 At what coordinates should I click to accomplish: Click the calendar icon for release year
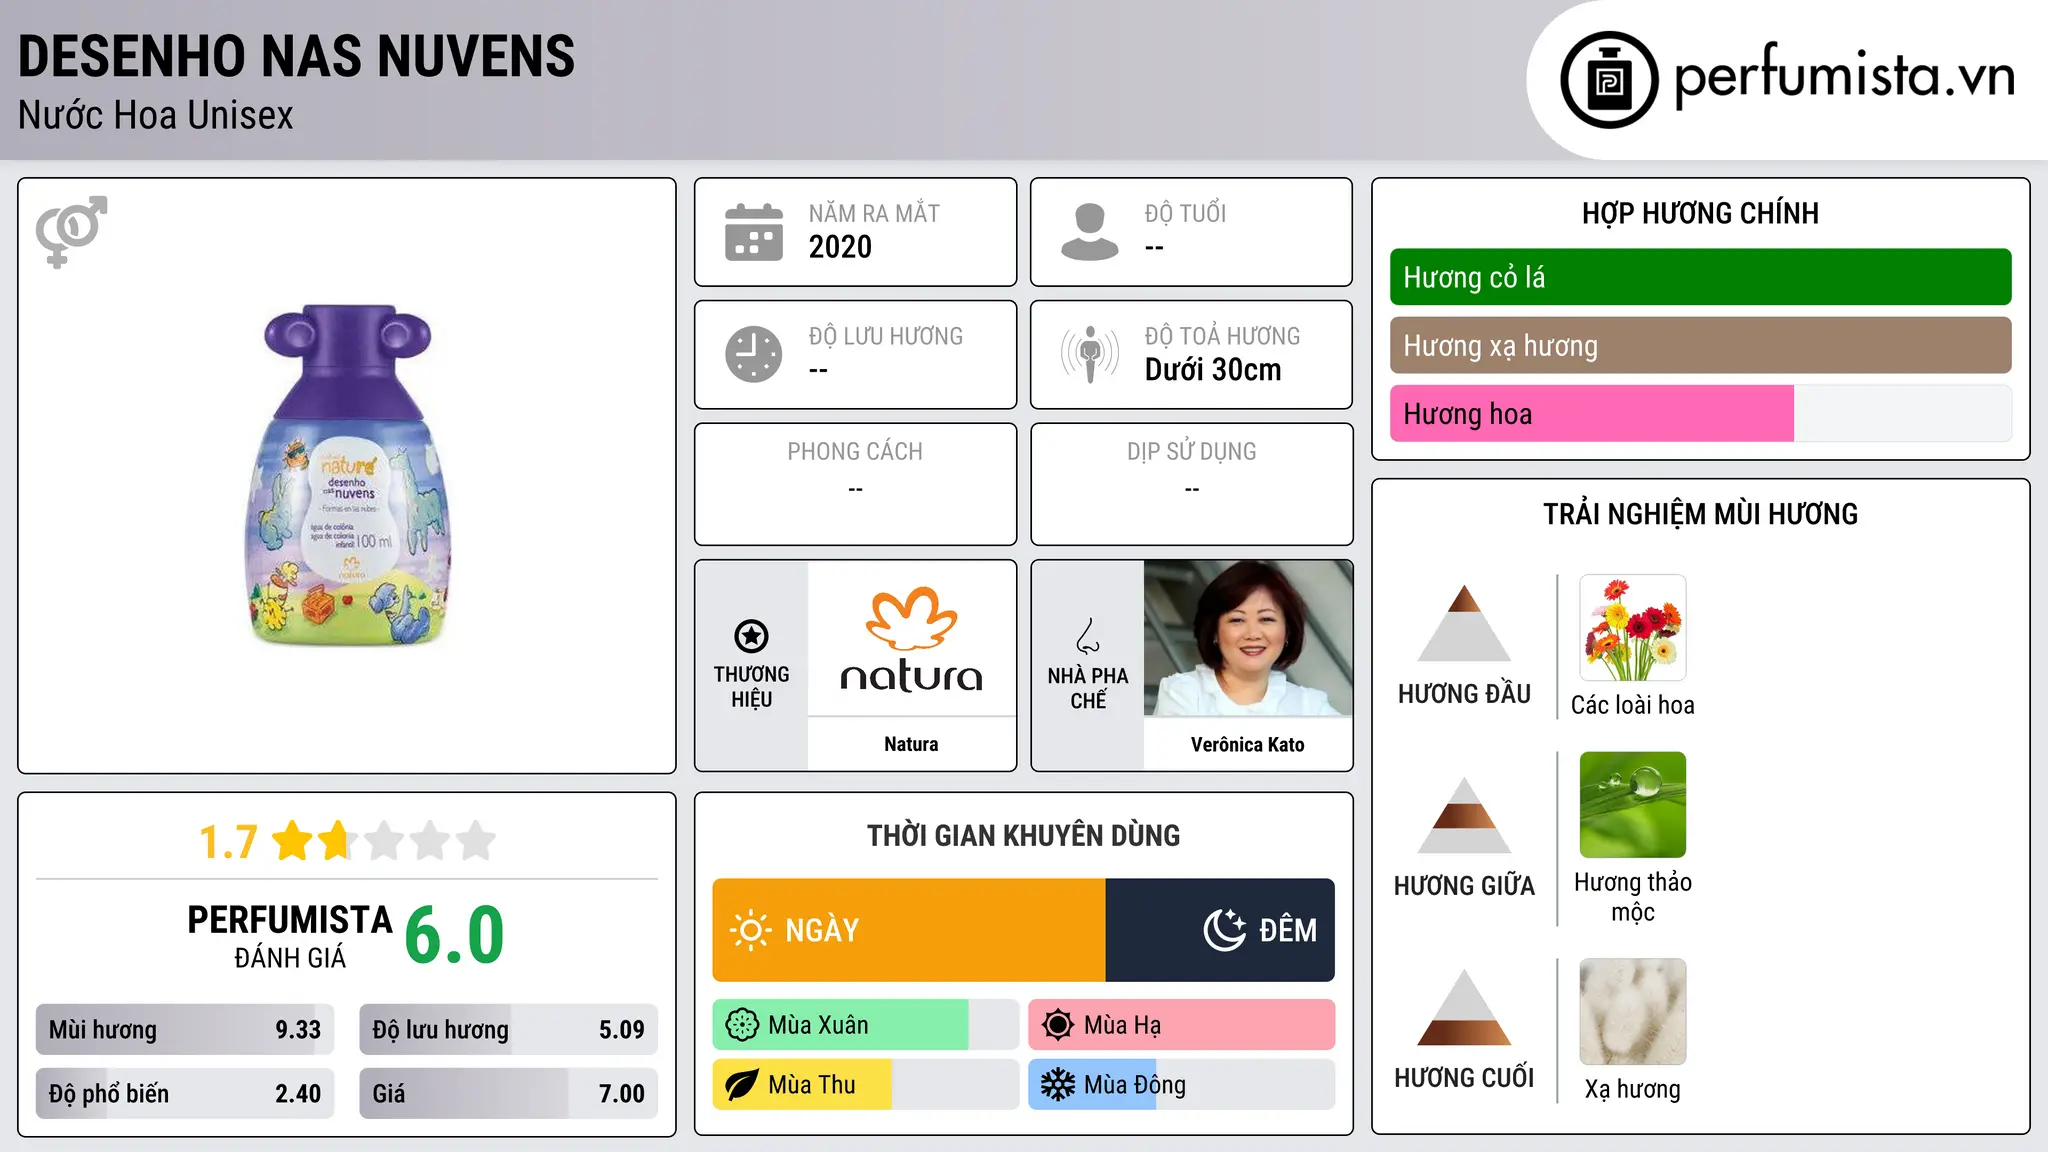point(754,232)
